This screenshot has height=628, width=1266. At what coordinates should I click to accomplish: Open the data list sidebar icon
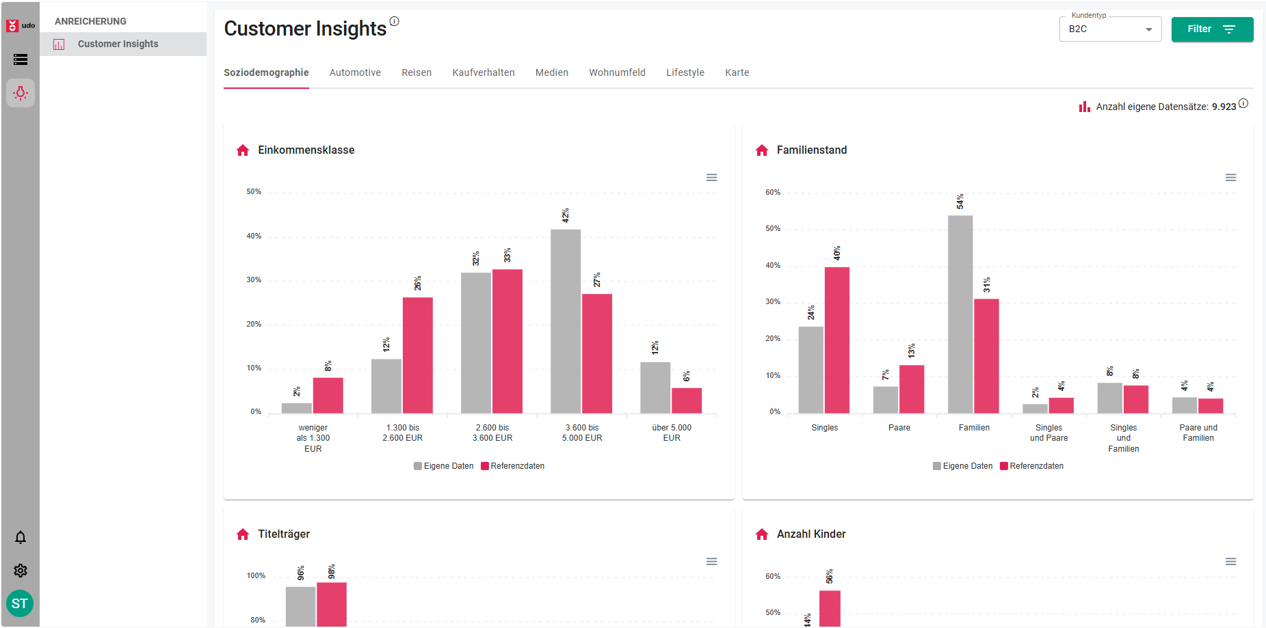[x=20, y=60]
